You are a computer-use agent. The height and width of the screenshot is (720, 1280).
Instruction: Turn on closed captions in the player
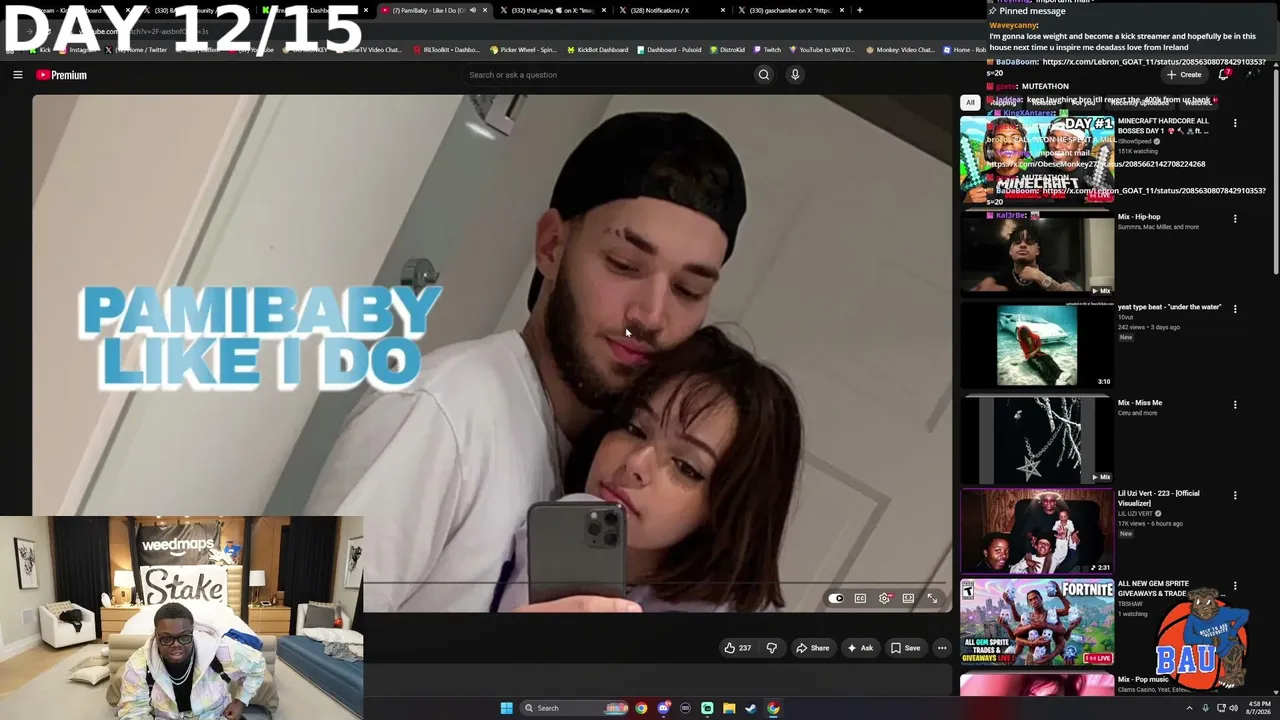[860, 598]
